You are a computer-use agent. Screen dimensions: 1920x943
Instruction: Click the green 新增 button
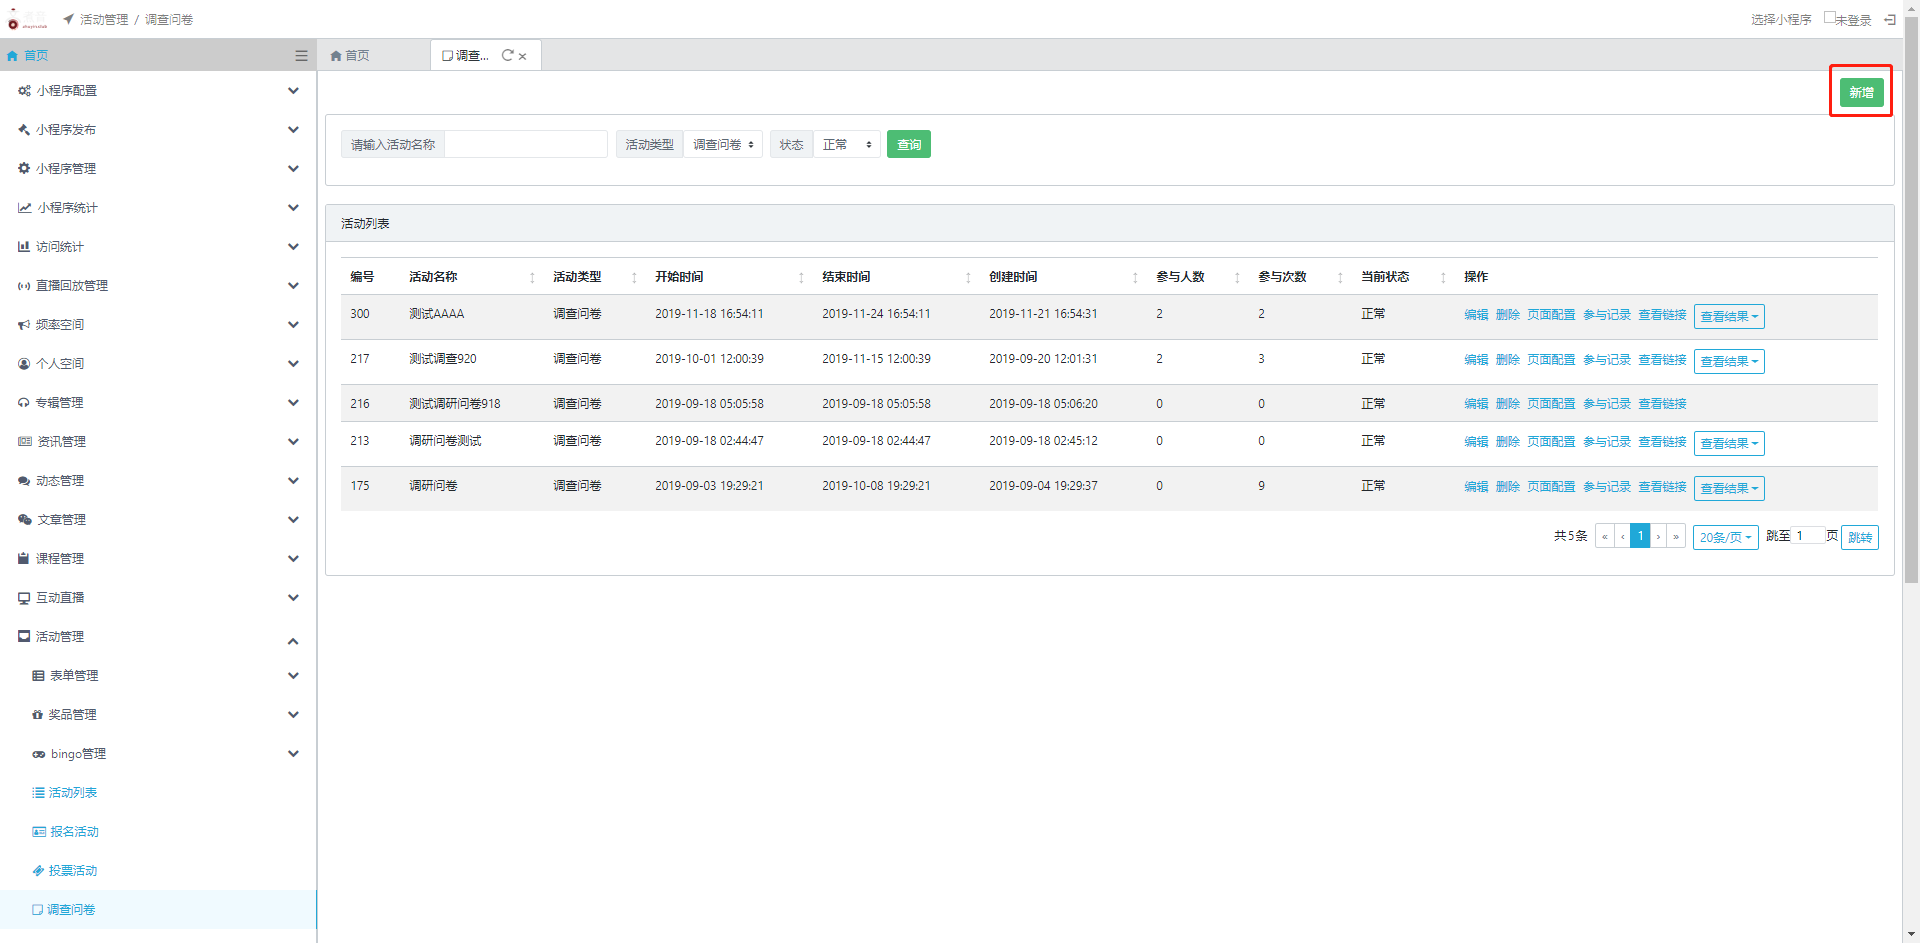coord(1860,93)
